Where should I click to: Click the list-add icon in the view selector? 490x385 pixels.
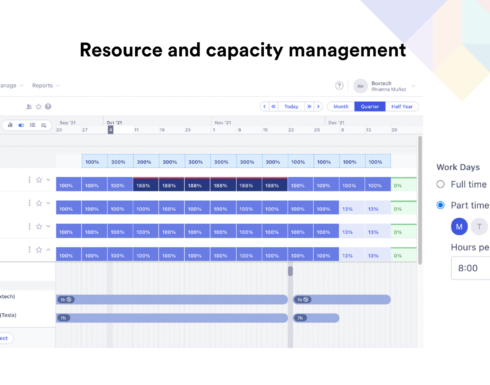click(x=44, y=125)
